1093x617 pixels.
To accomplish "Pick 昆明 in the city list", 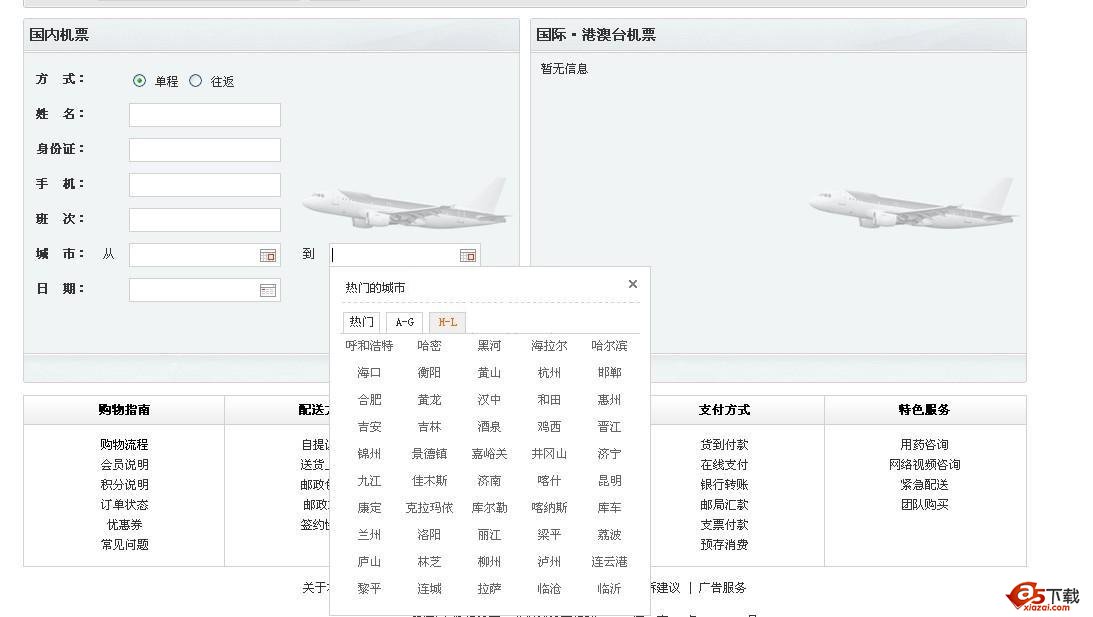I will [609, 481].
